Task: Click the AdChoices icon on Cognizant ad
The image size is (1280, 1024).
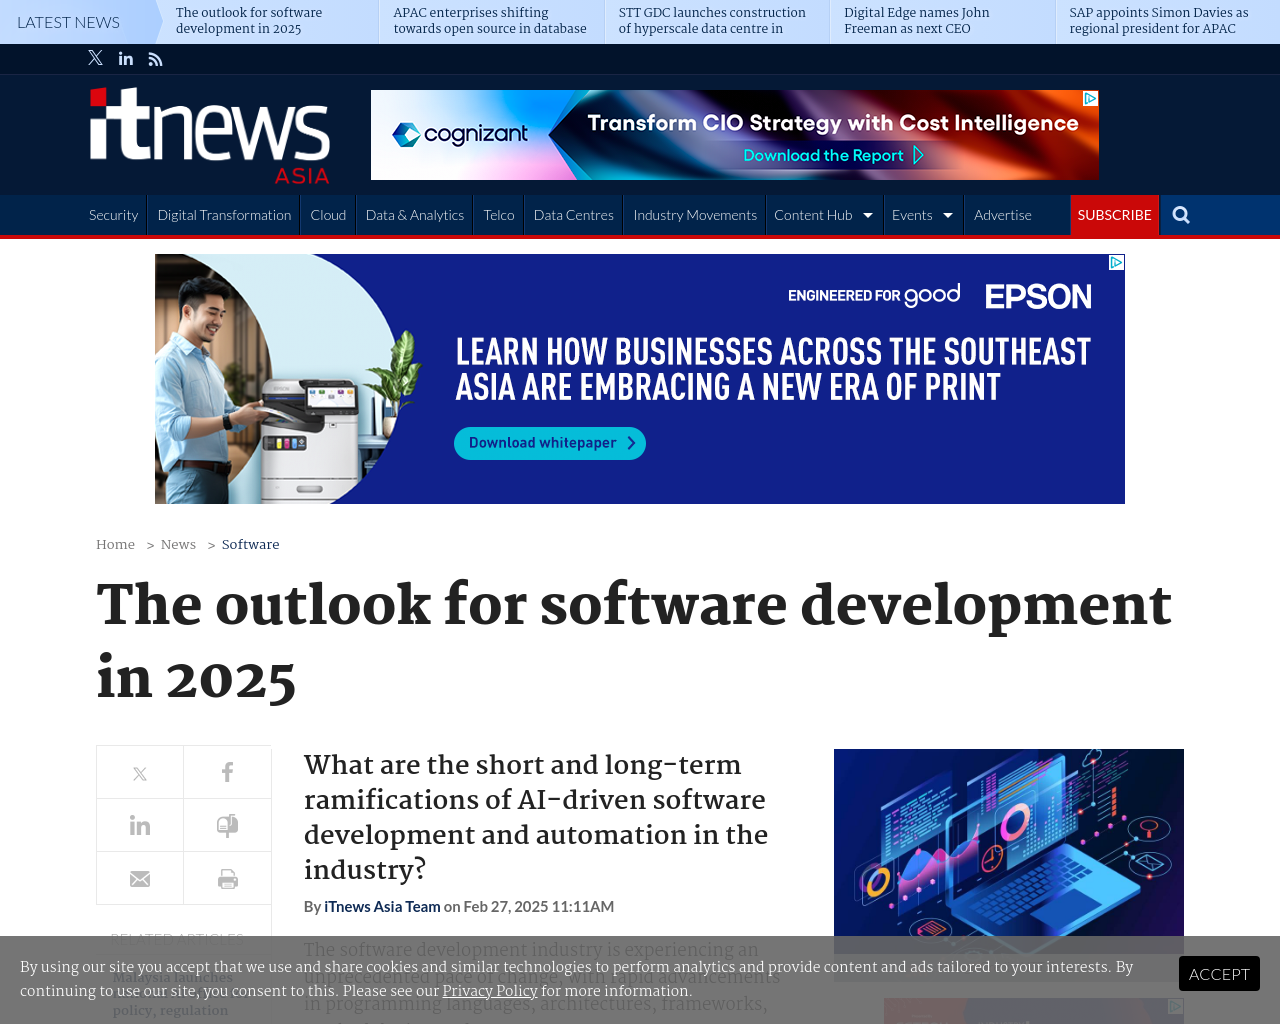Action: click(x=1090, y=98)
